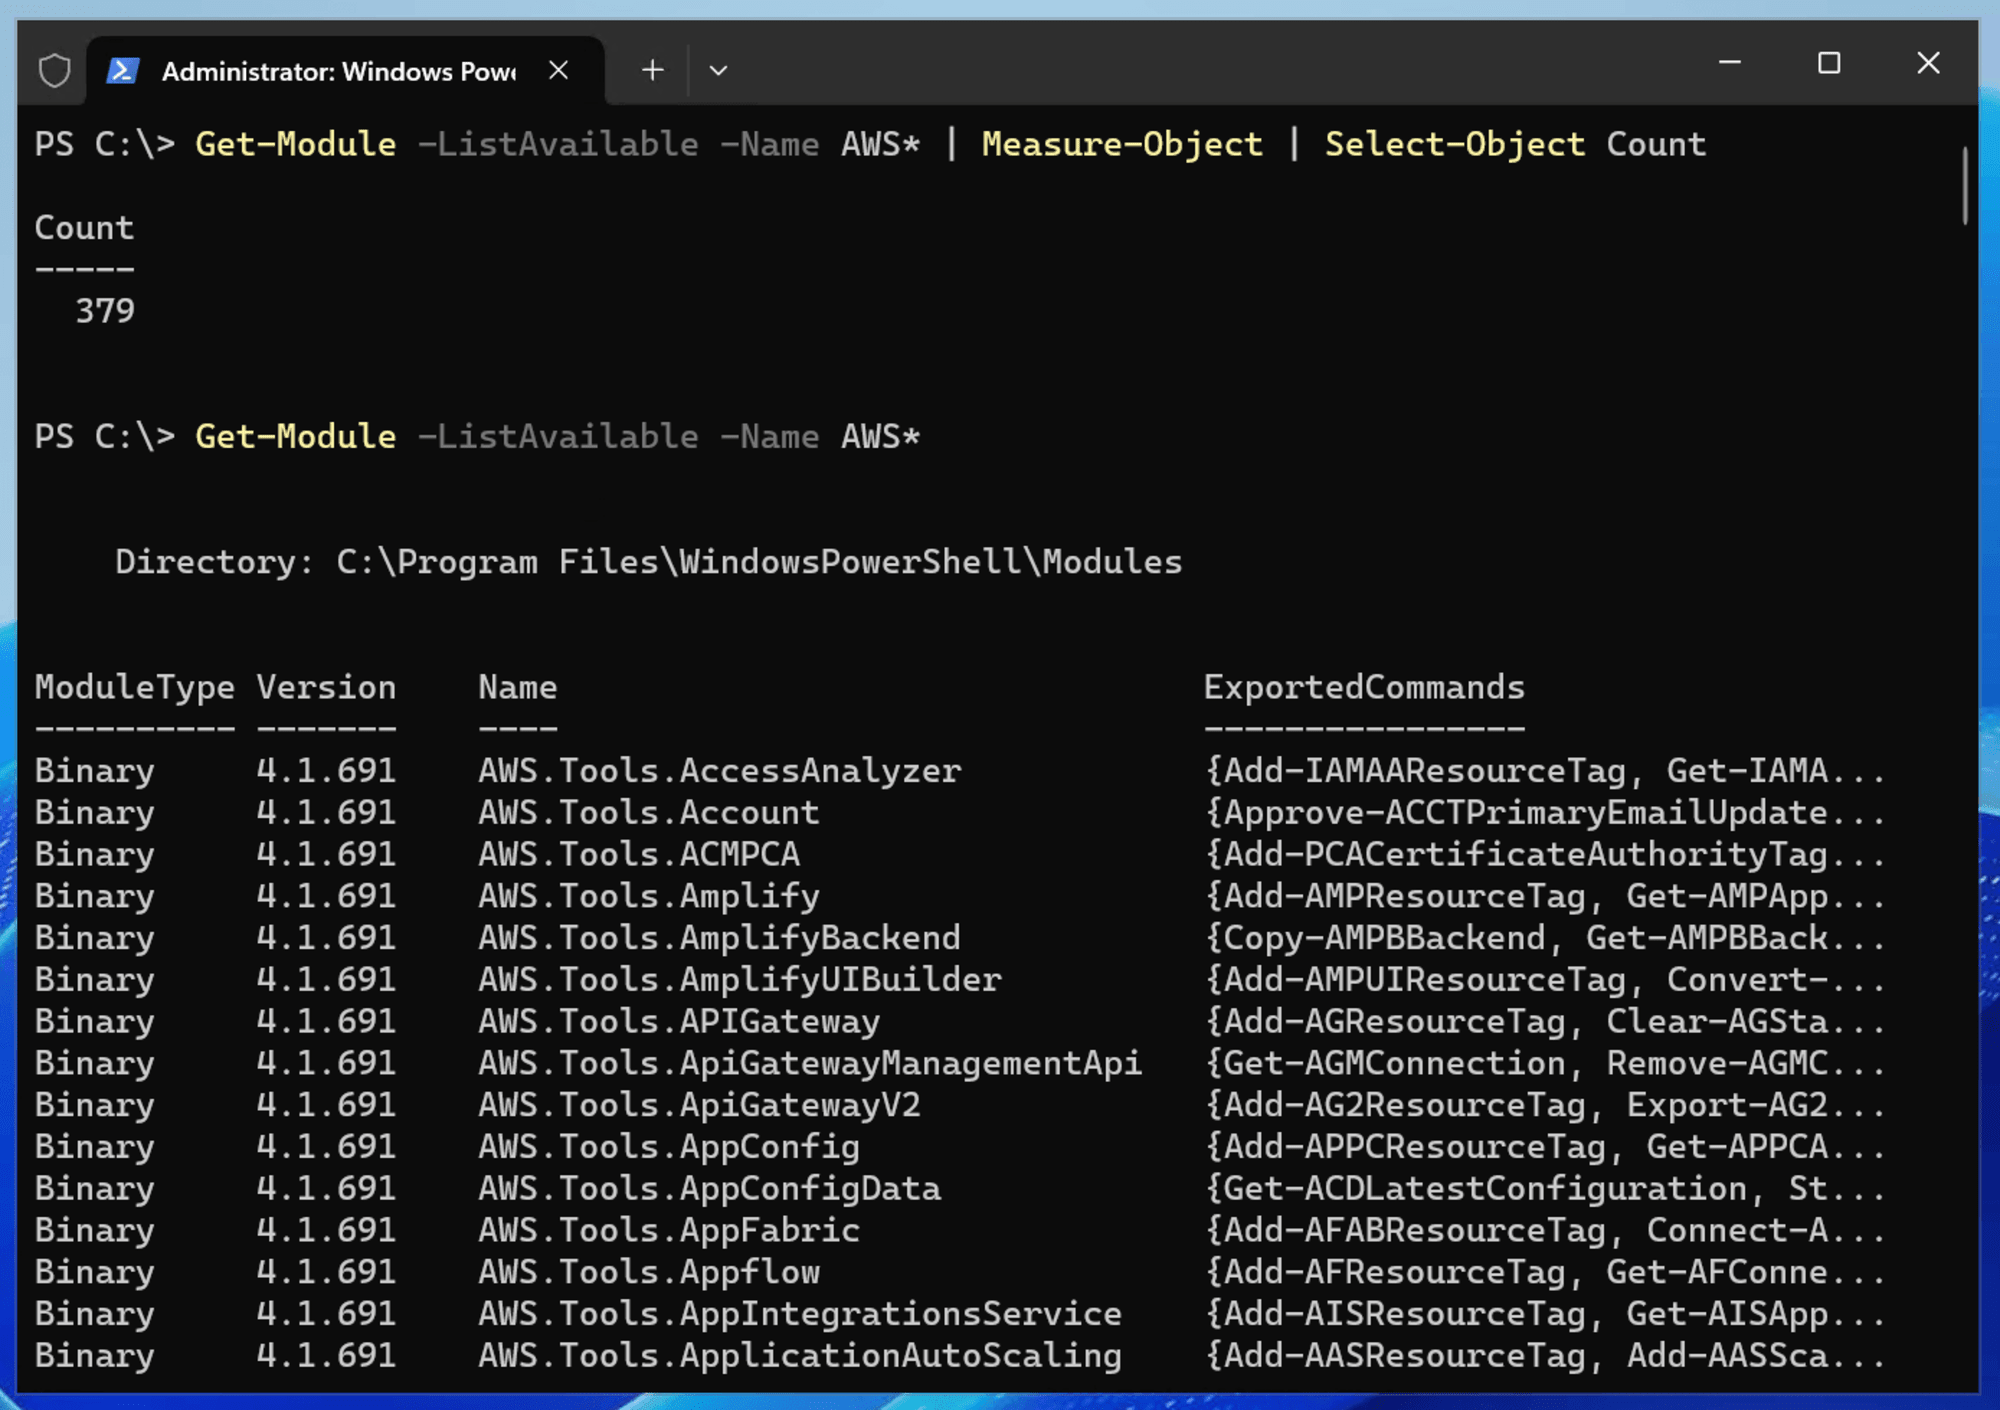Close the terminal window

pyautogui.click(x=1928, y=63)
